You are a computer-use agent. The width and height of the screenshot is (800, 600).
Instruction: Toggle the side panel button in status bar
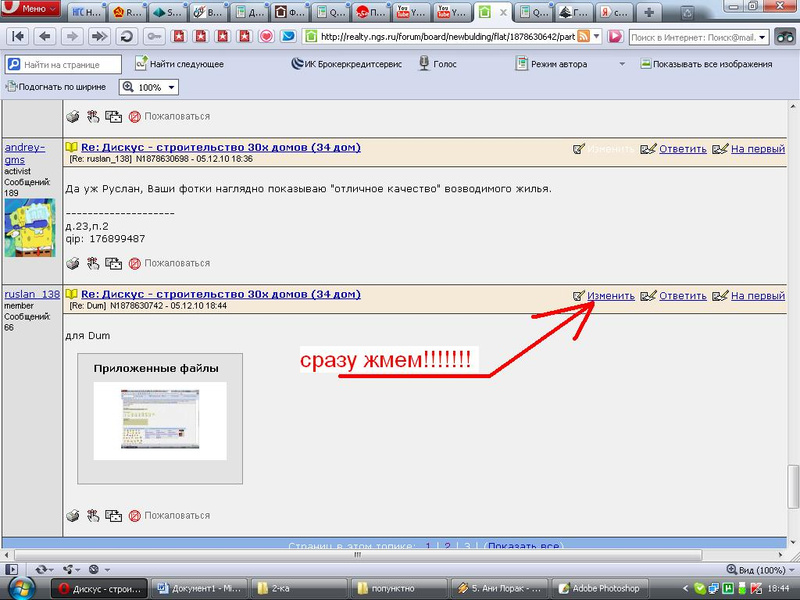tap(11, 569)
